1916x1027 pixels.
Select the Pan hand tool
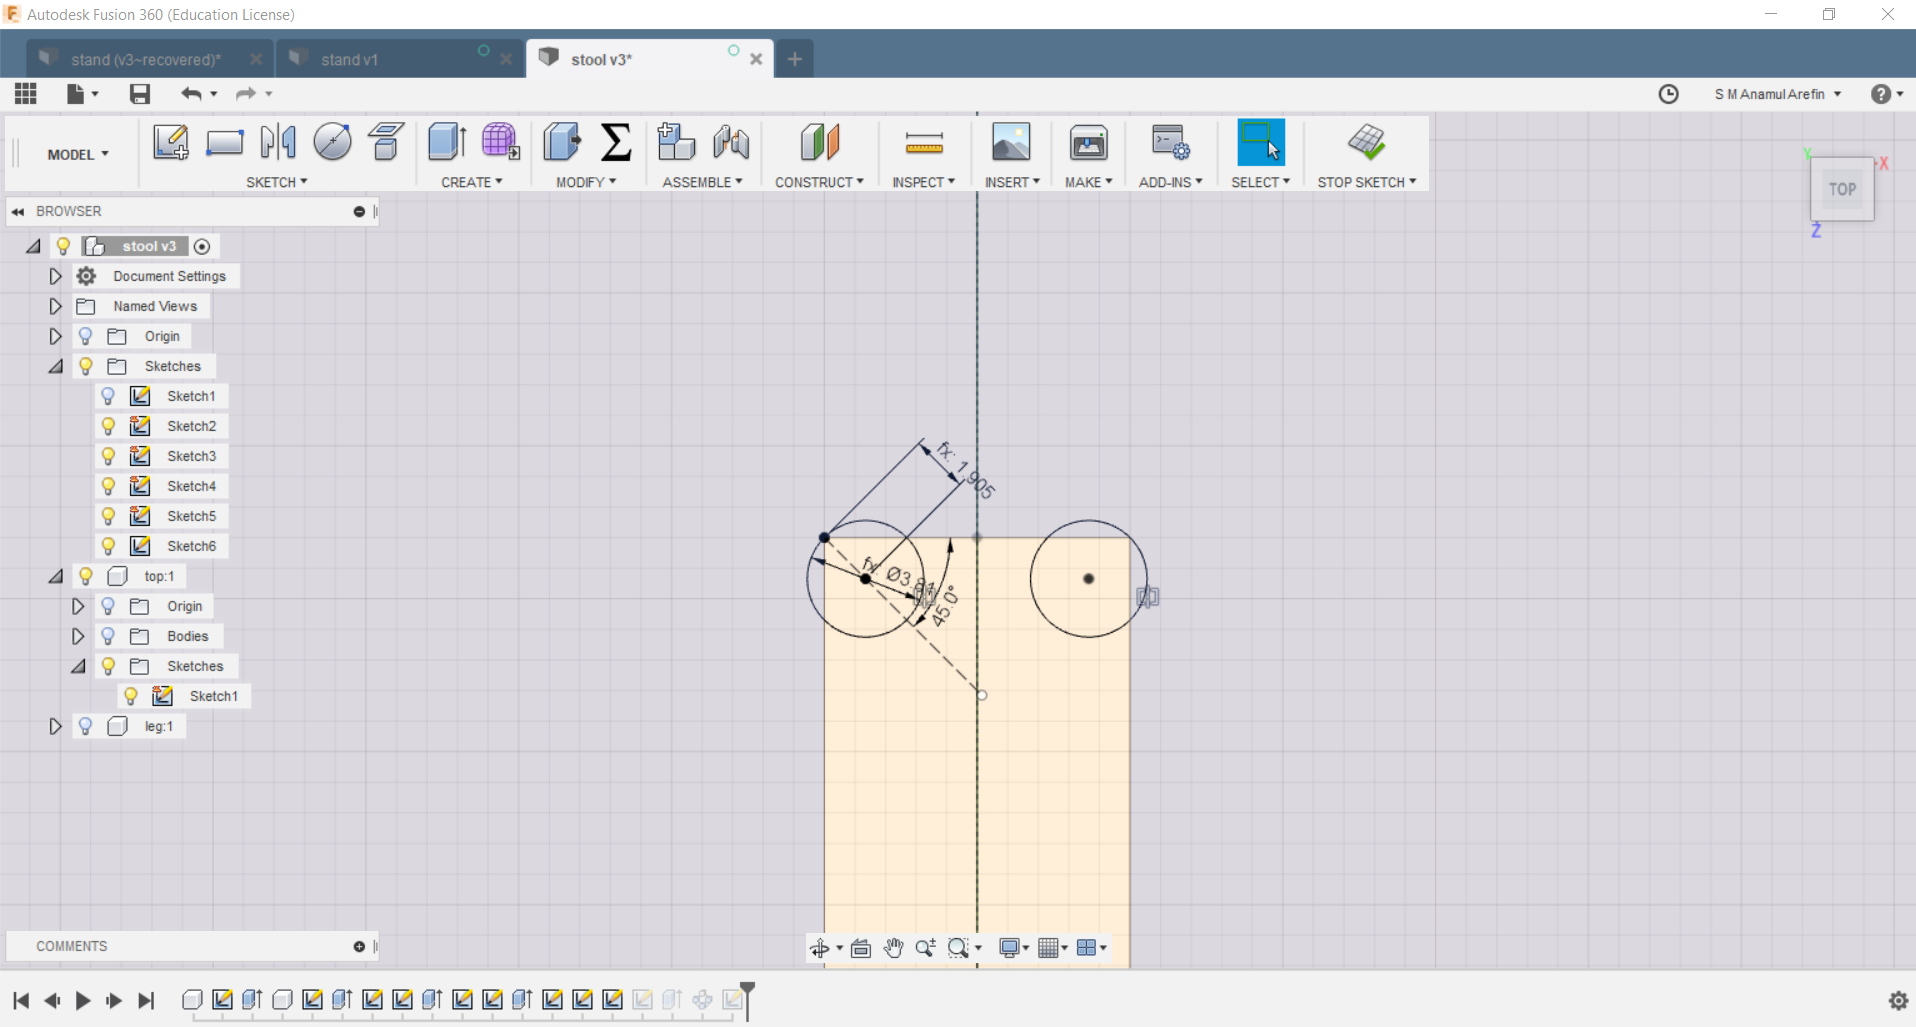[x=893, y=948]
